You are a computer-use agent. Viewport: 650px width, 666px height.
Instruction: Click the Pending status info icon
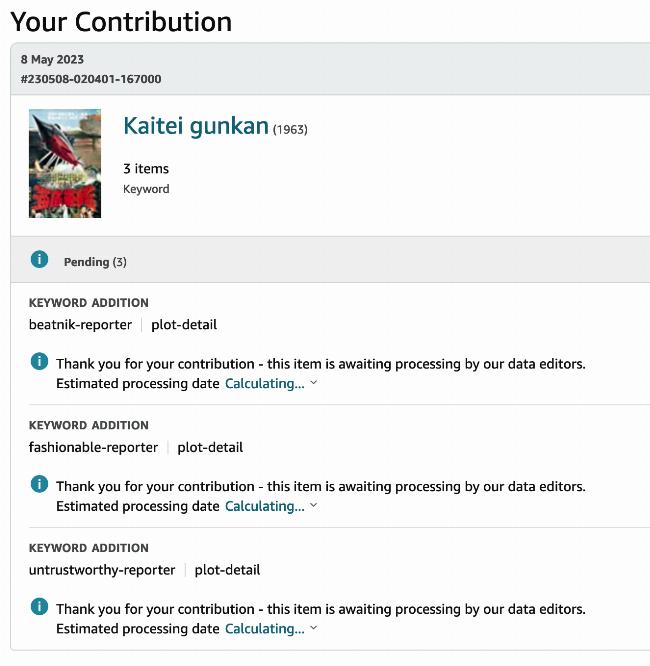click(40, 259)
